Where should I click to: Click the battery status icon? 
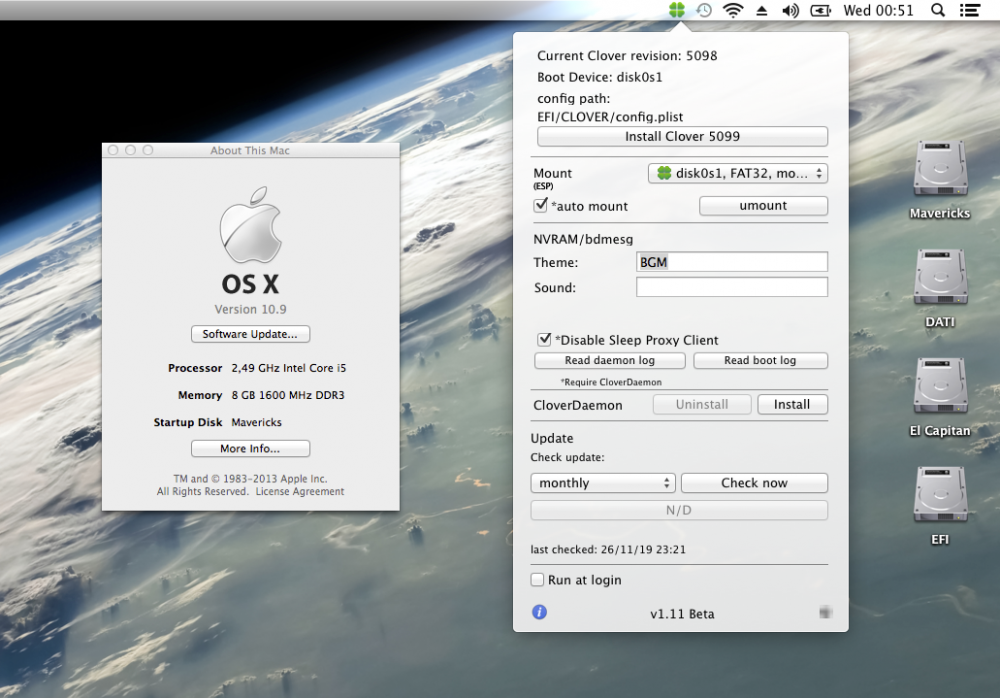(x=820, y=11)
